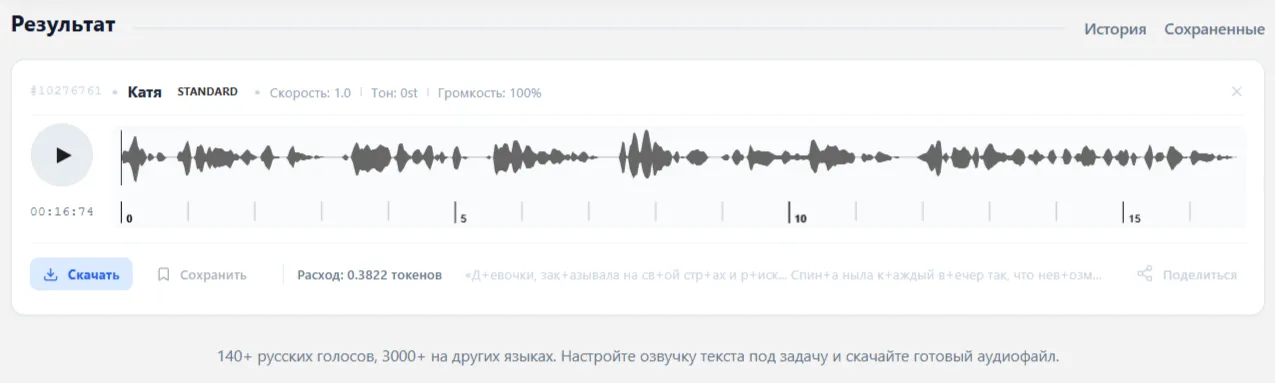Screen dimensions: 1275x383
Task: Click the Скорость: 1.0 label
Action: coord(310,93)
